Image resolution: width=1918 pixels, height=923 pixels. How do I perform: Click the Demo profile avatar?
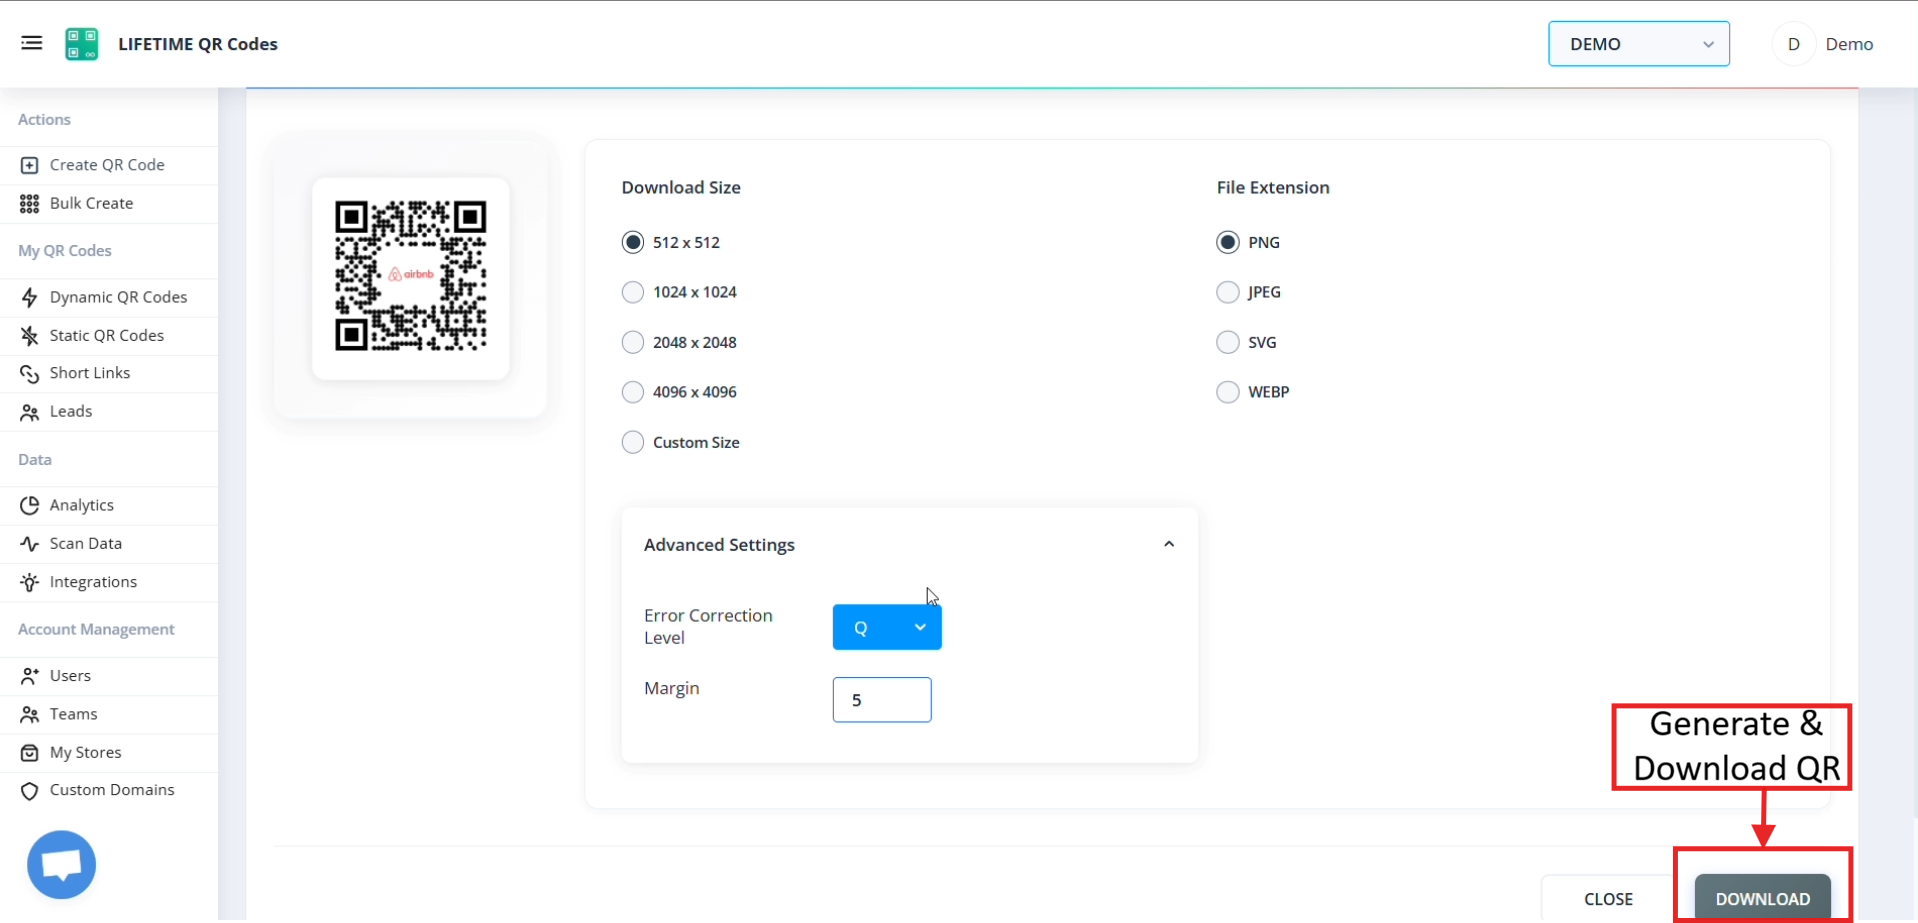[x=1793, y=44]
